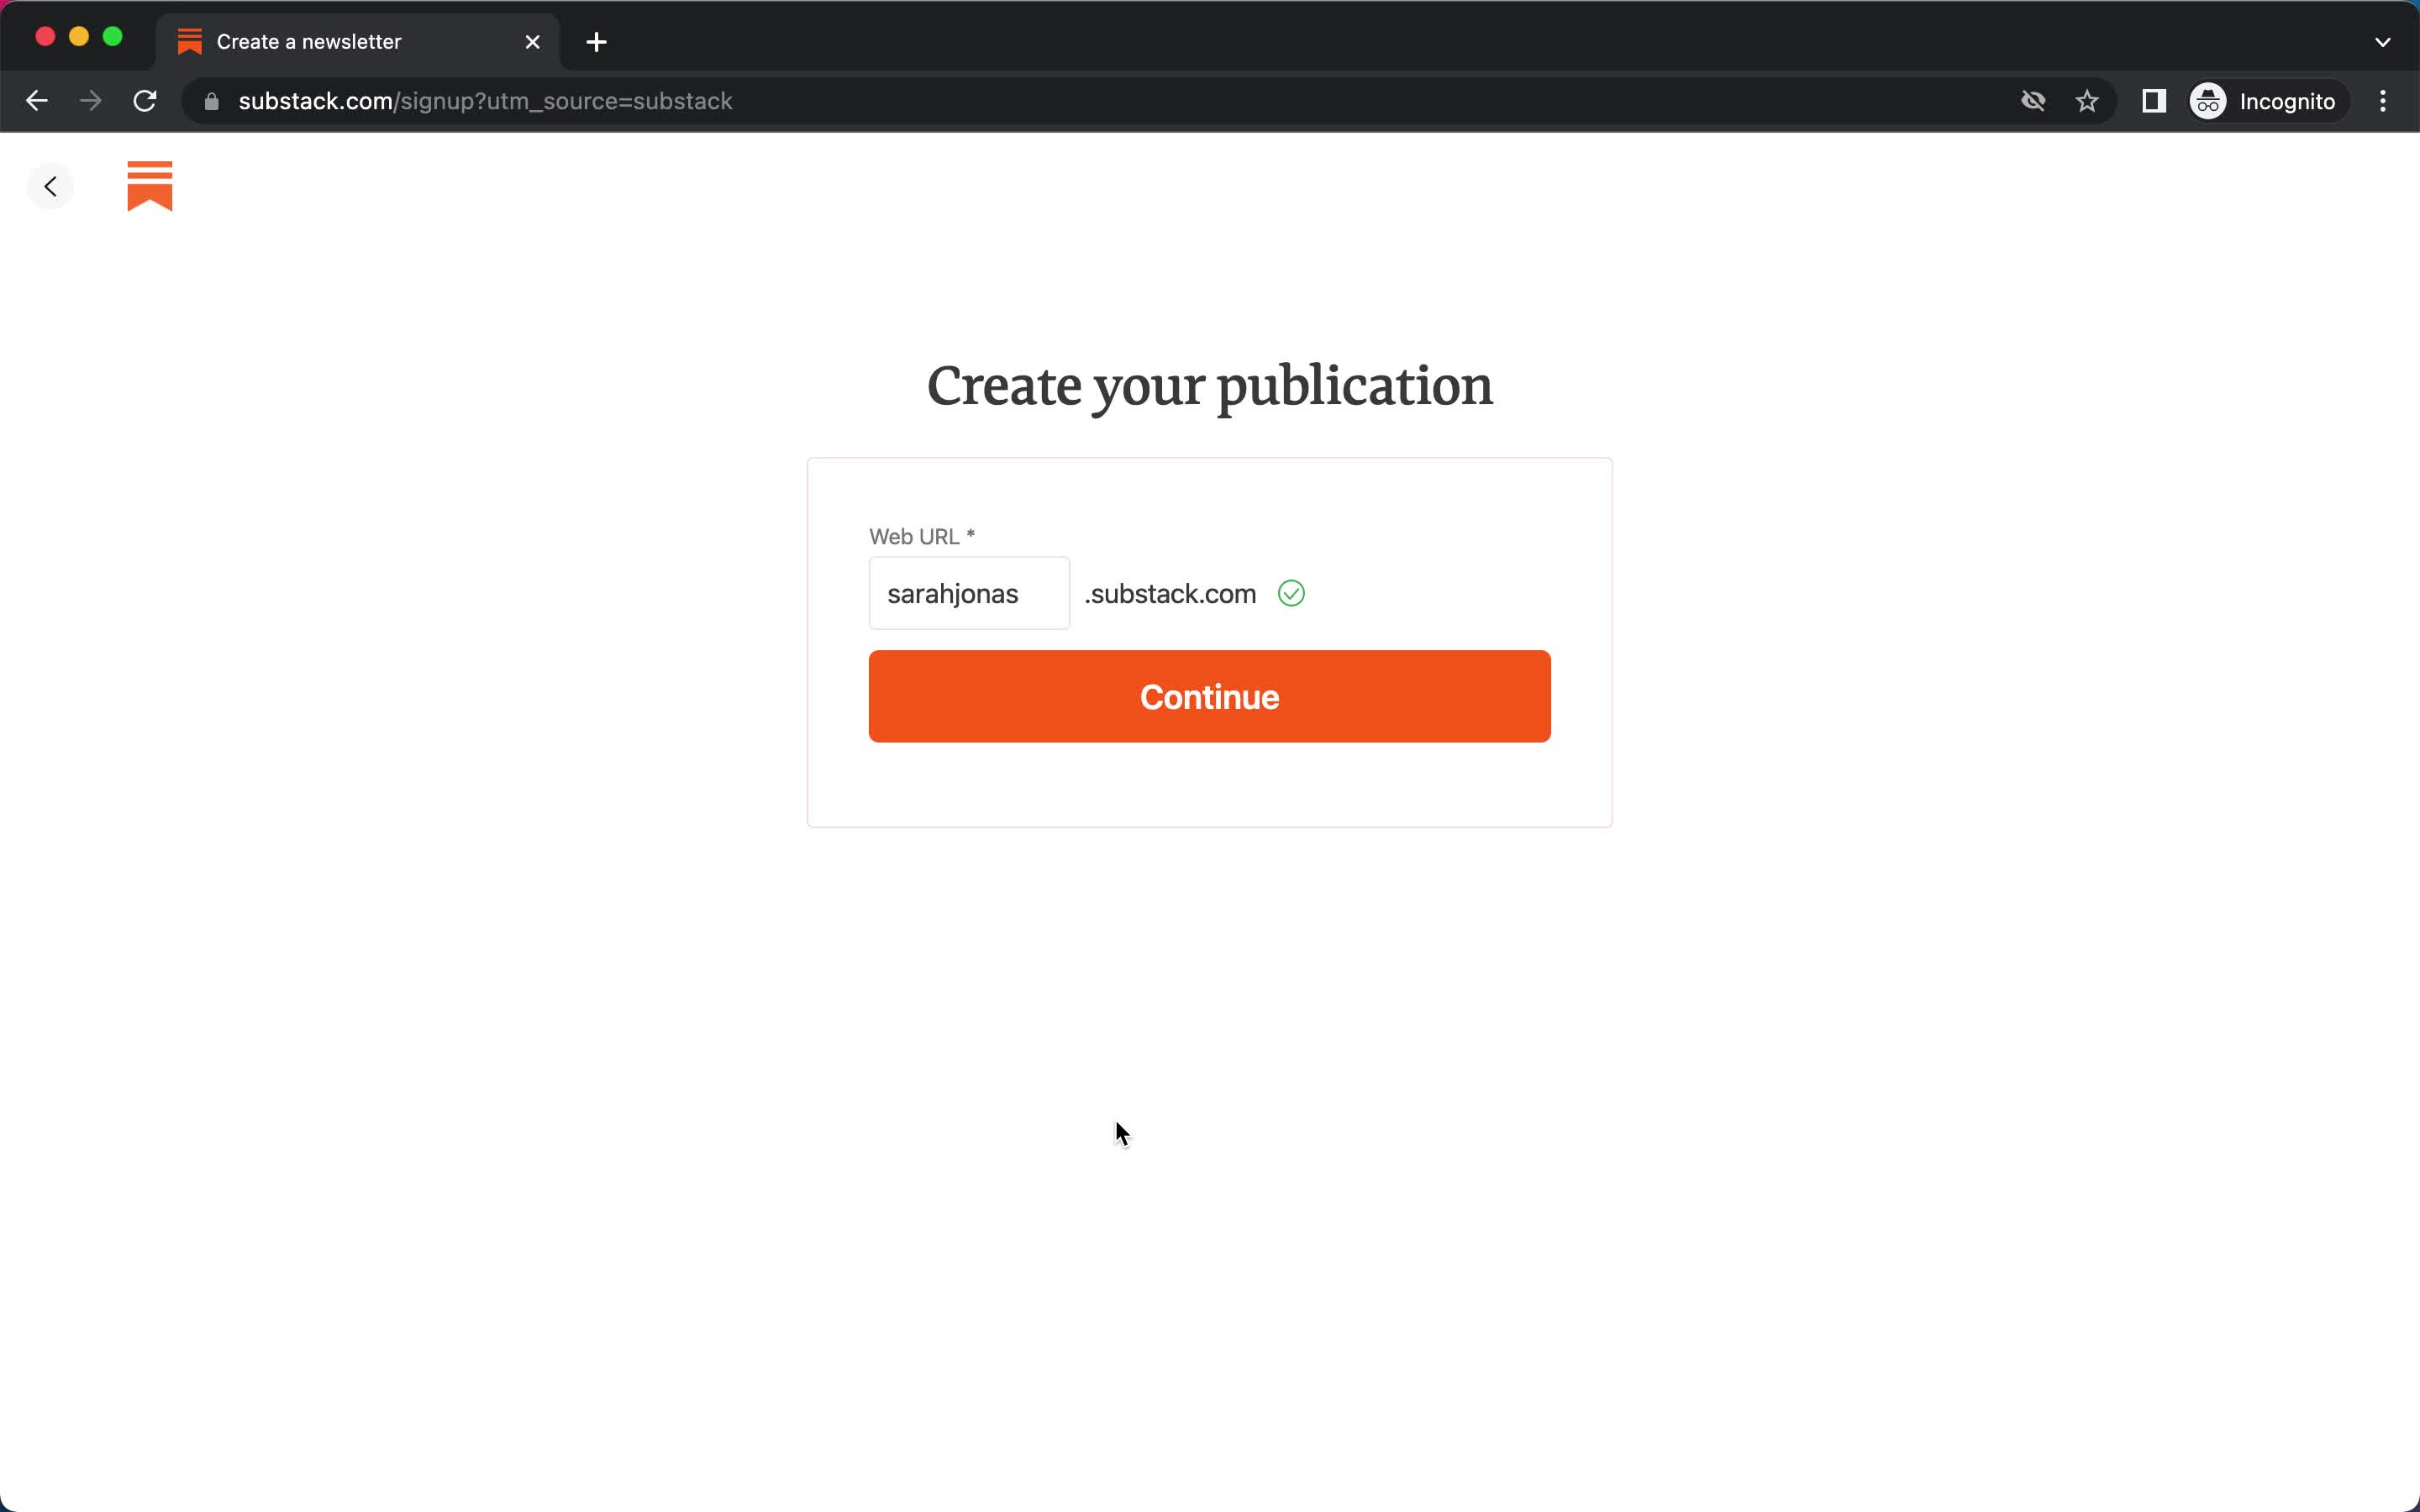
Task: Bookmark this page with the star
Action: click(x=2087, y=101)
